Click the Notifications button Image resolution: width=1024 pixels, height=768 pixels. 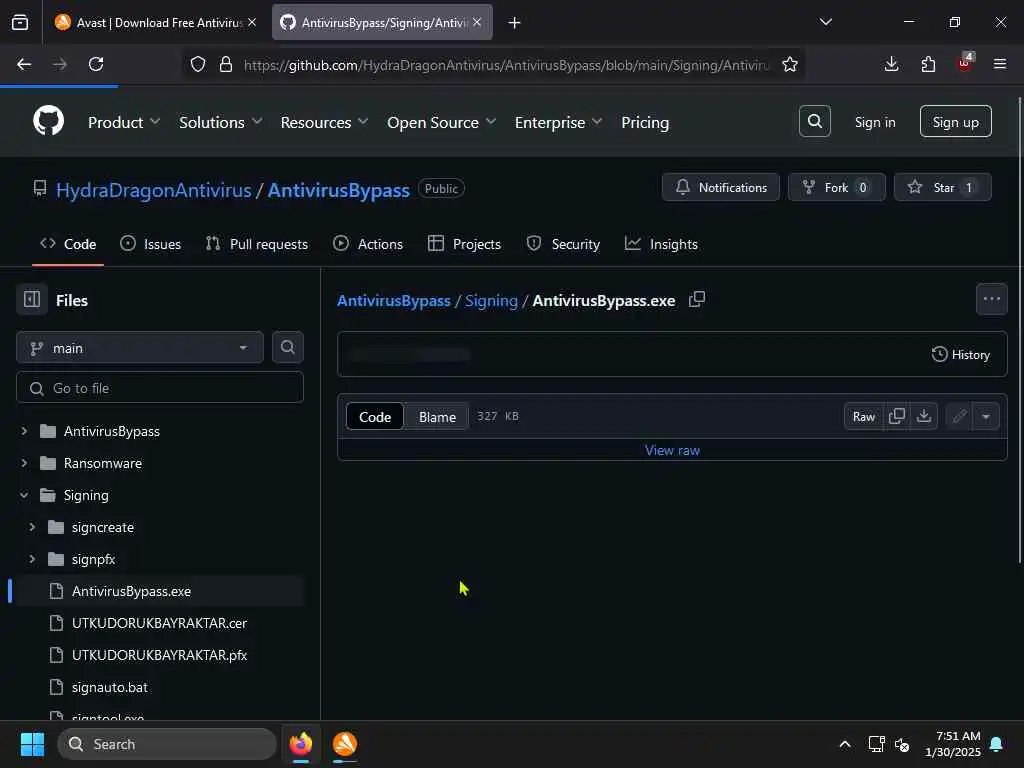pos(720,187)
